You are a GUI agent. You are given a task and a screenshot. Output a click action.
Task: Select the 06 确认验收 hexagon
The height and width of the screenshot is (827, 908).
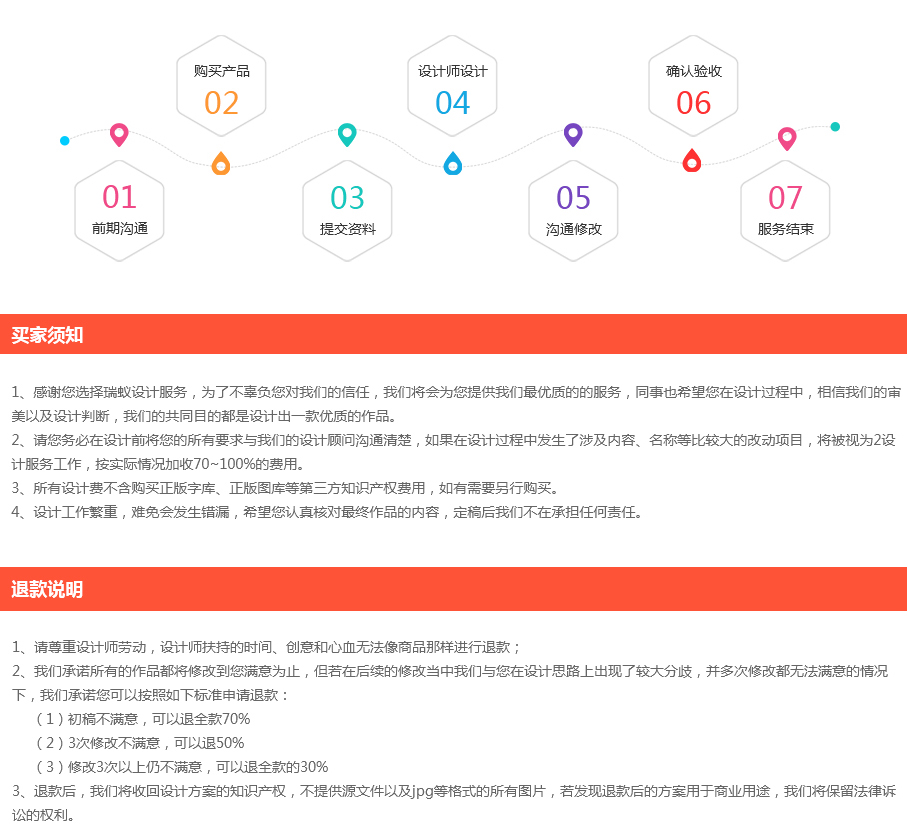pyautogui.click(x=693, y=86)
